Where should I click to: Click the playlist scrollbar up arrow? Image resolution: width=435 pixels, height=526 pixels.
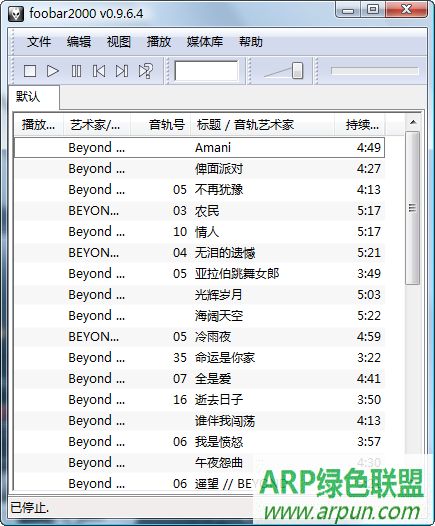tap(413, 122)
